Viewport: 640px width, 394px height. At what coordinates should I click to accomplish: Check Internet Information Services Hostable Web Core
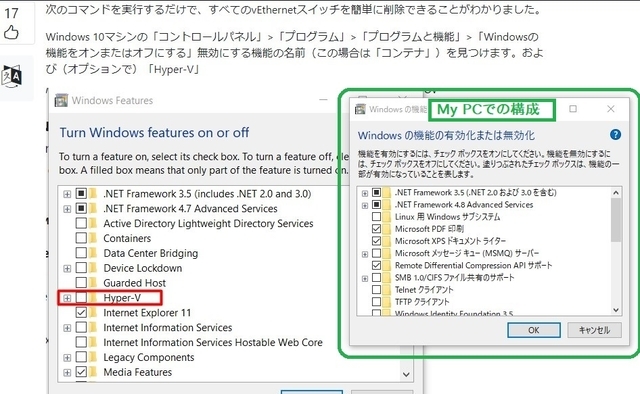(81, 342)
